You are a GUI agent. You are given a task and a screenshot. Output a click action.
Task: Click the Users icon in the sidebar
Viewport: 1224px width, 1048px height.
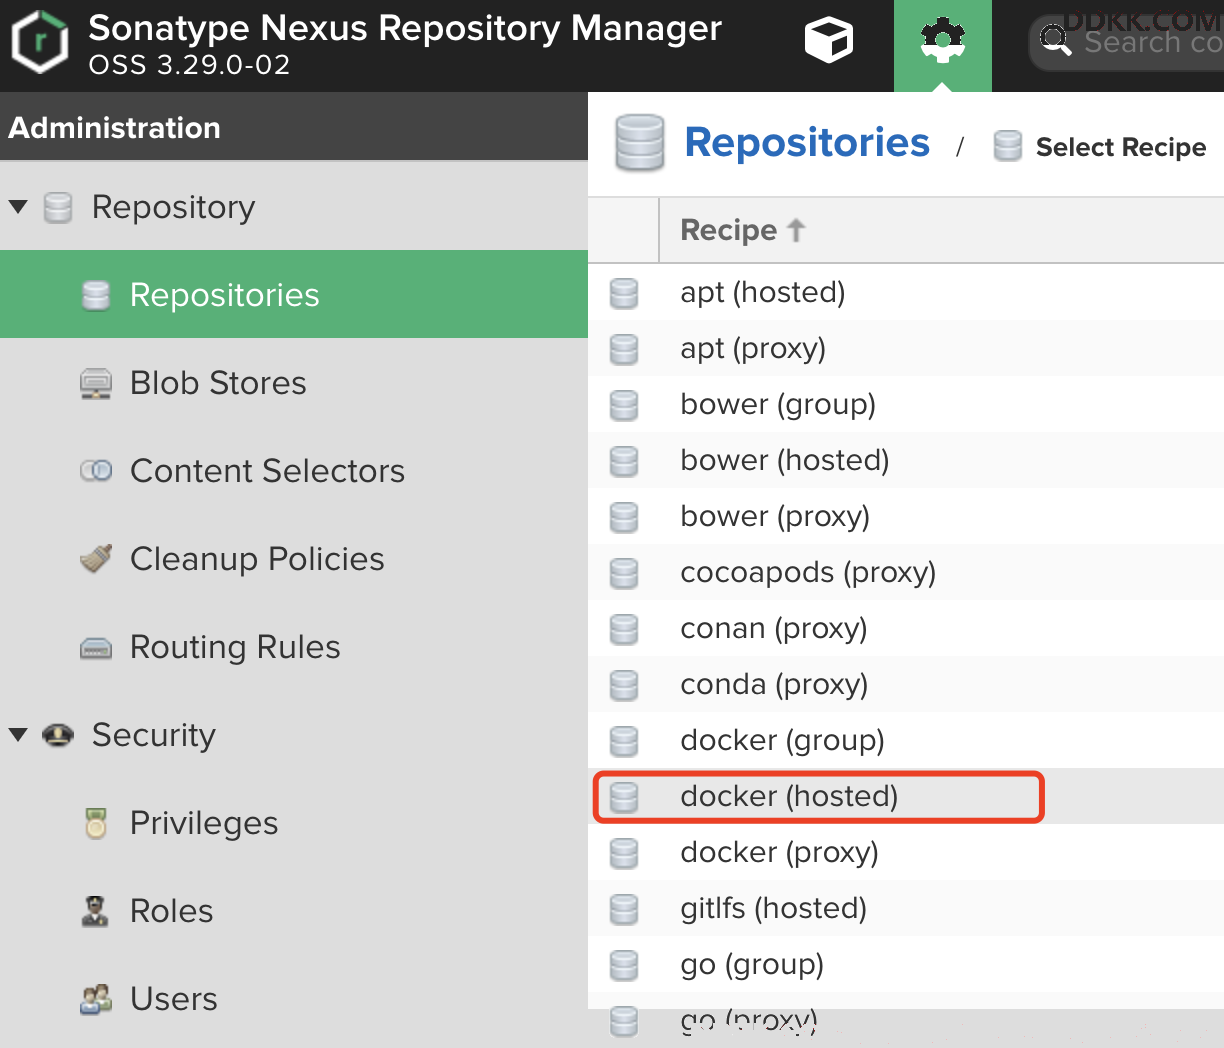(96, 999)
